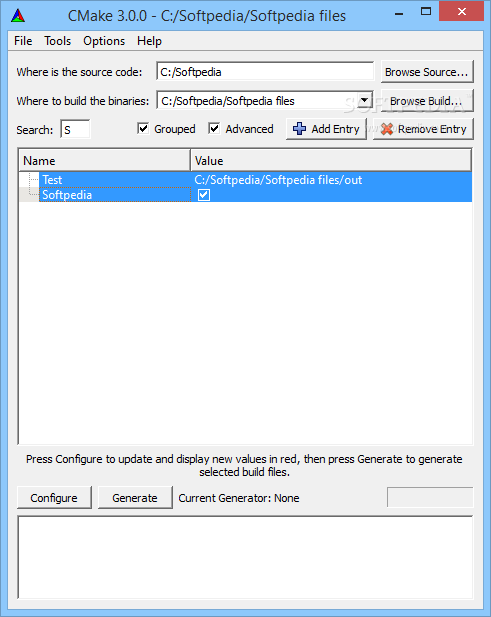Uncheck the Softpedia entry value checkbox
The height and width of the screenshot is (617, 491).
(204, 195)
